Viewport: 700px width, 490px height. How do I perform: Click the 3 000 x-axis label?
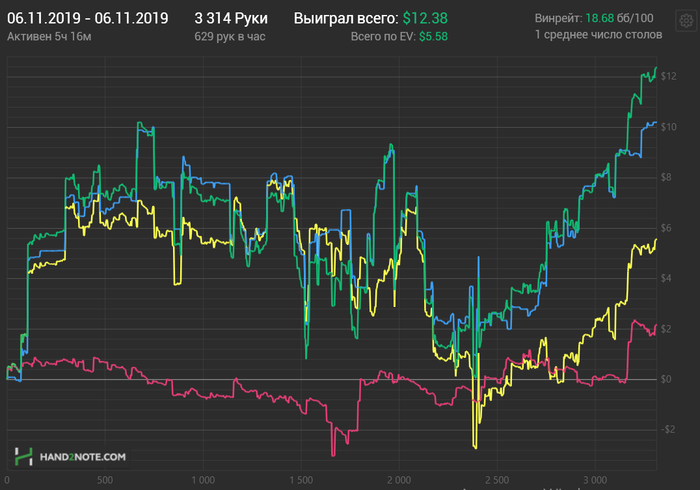coord(596,480)
